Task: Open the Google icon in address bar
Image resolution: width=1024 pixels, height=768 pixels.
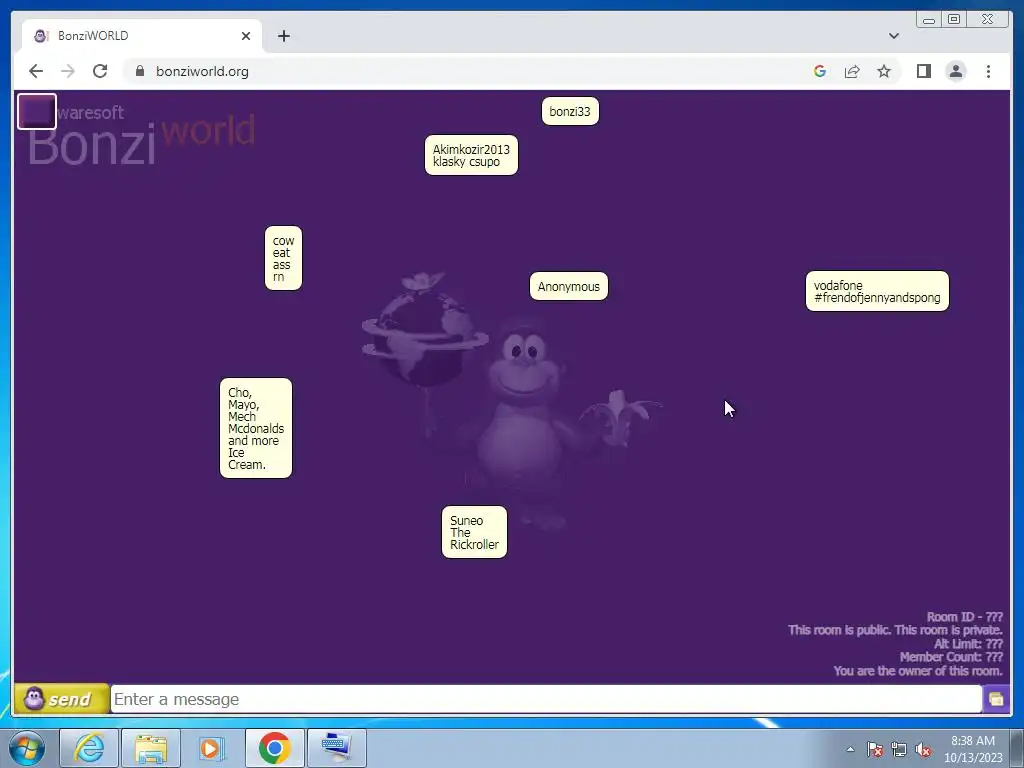Action: pos(820,71)
